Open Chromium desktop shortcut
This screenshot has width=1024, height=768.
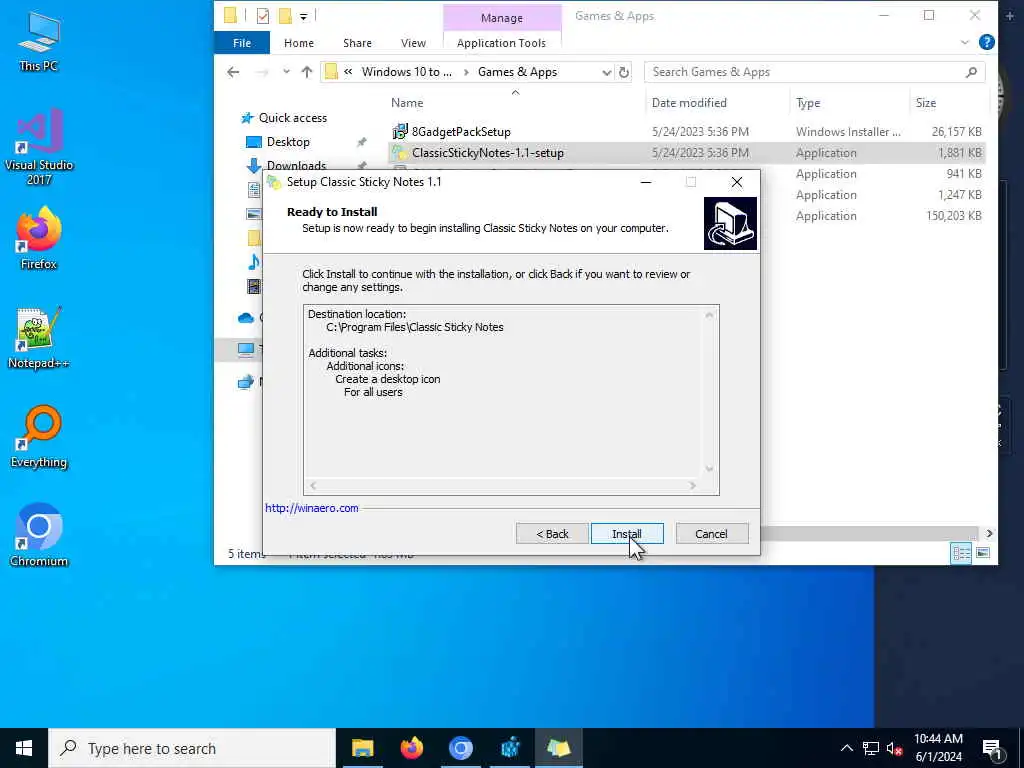pyautogui.click(x=39, y=535)
